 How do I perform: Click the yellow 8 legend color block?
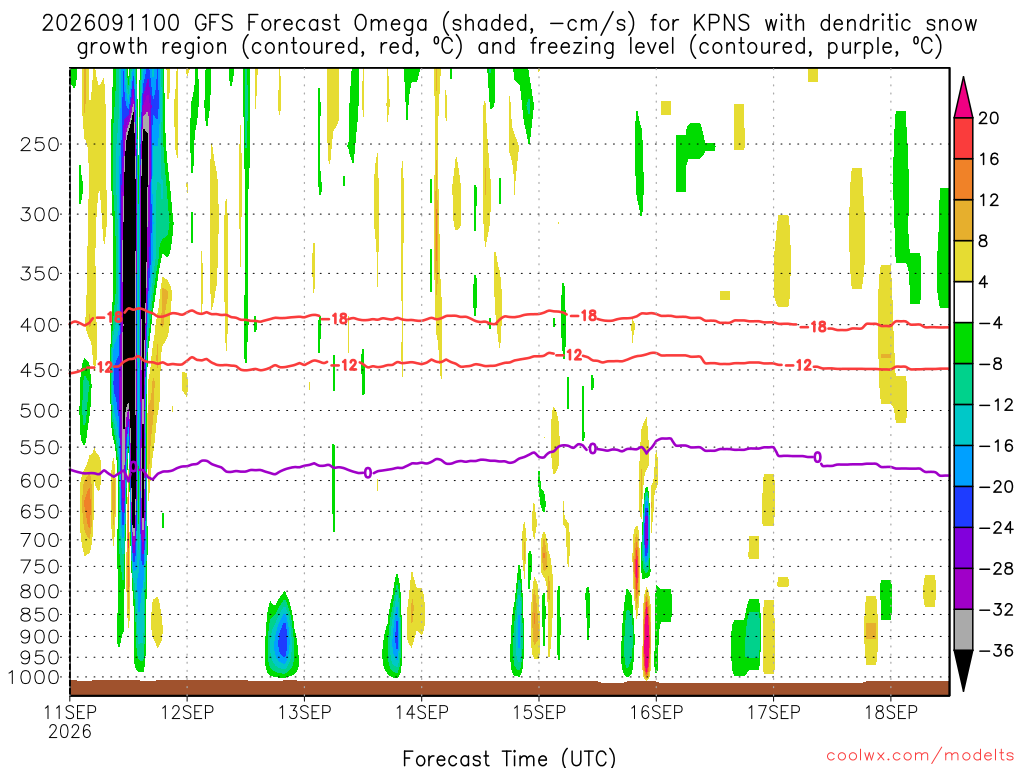[x=963, y=261]
